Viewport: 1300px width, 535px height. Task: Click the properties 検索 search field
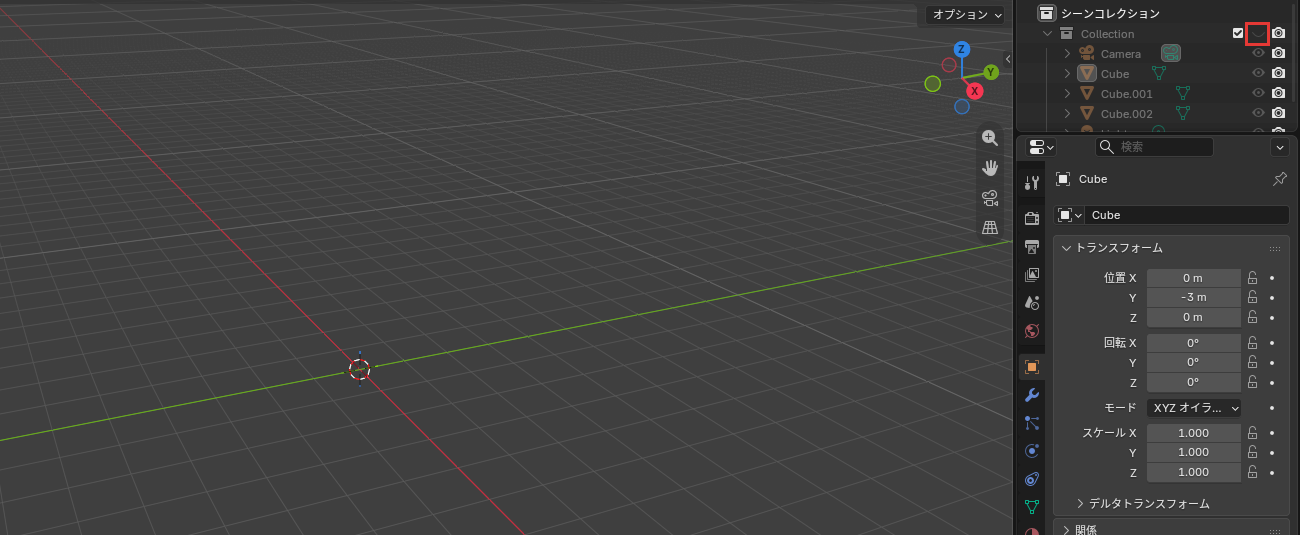[1154, 147]
